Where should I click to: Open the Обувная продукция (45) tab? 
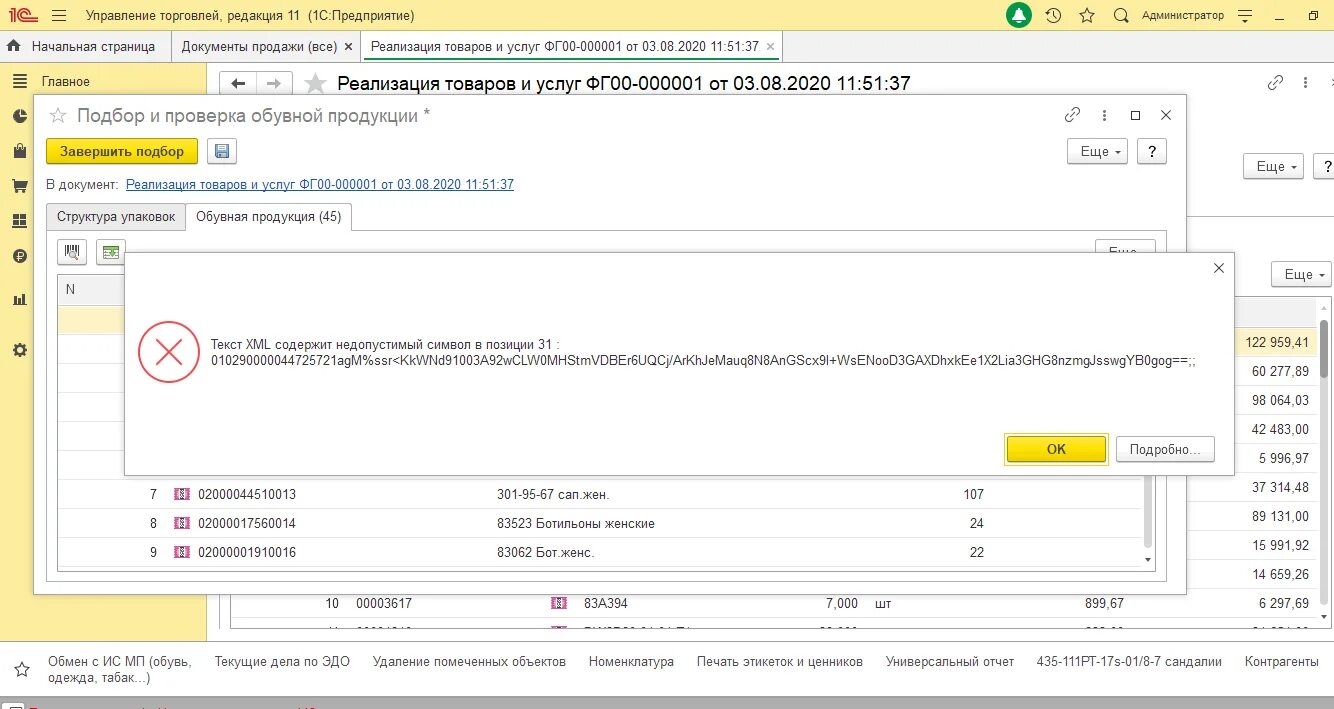268,217
